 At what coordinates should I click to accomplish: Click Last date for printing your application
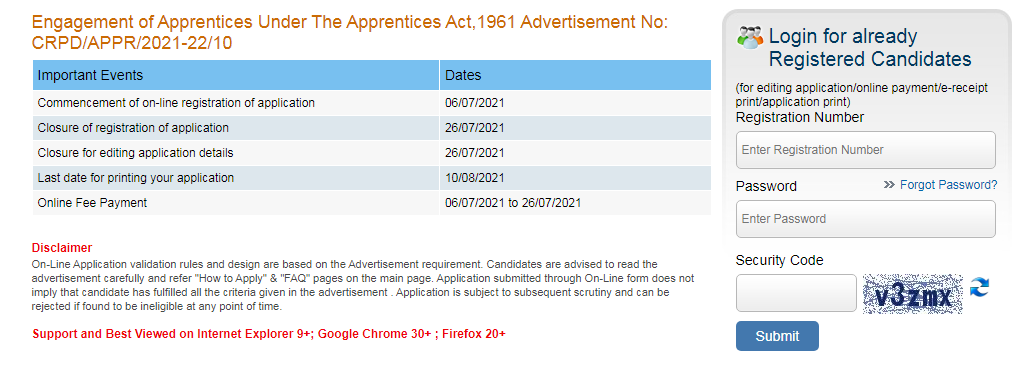click(x=135, y=177)
